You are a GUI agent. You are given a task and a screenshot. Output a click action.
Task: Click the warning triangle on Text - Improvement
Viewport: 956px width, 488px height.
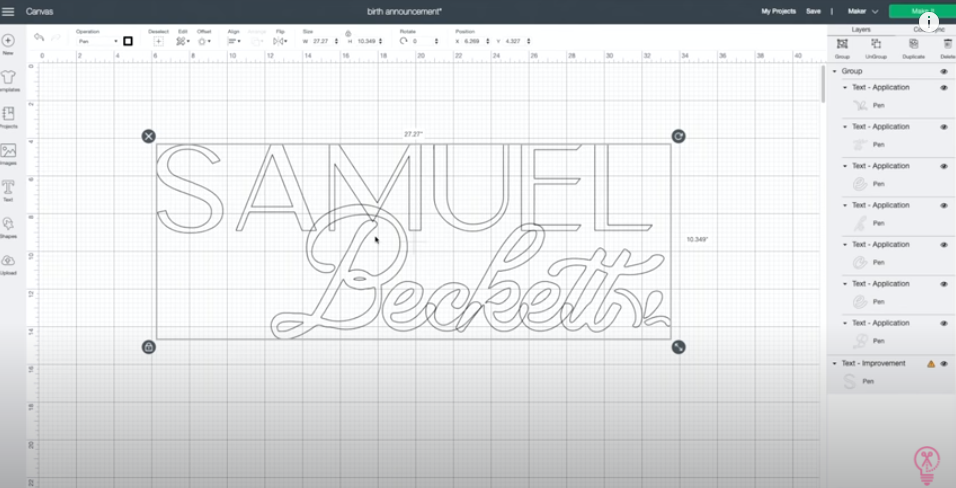930,364
